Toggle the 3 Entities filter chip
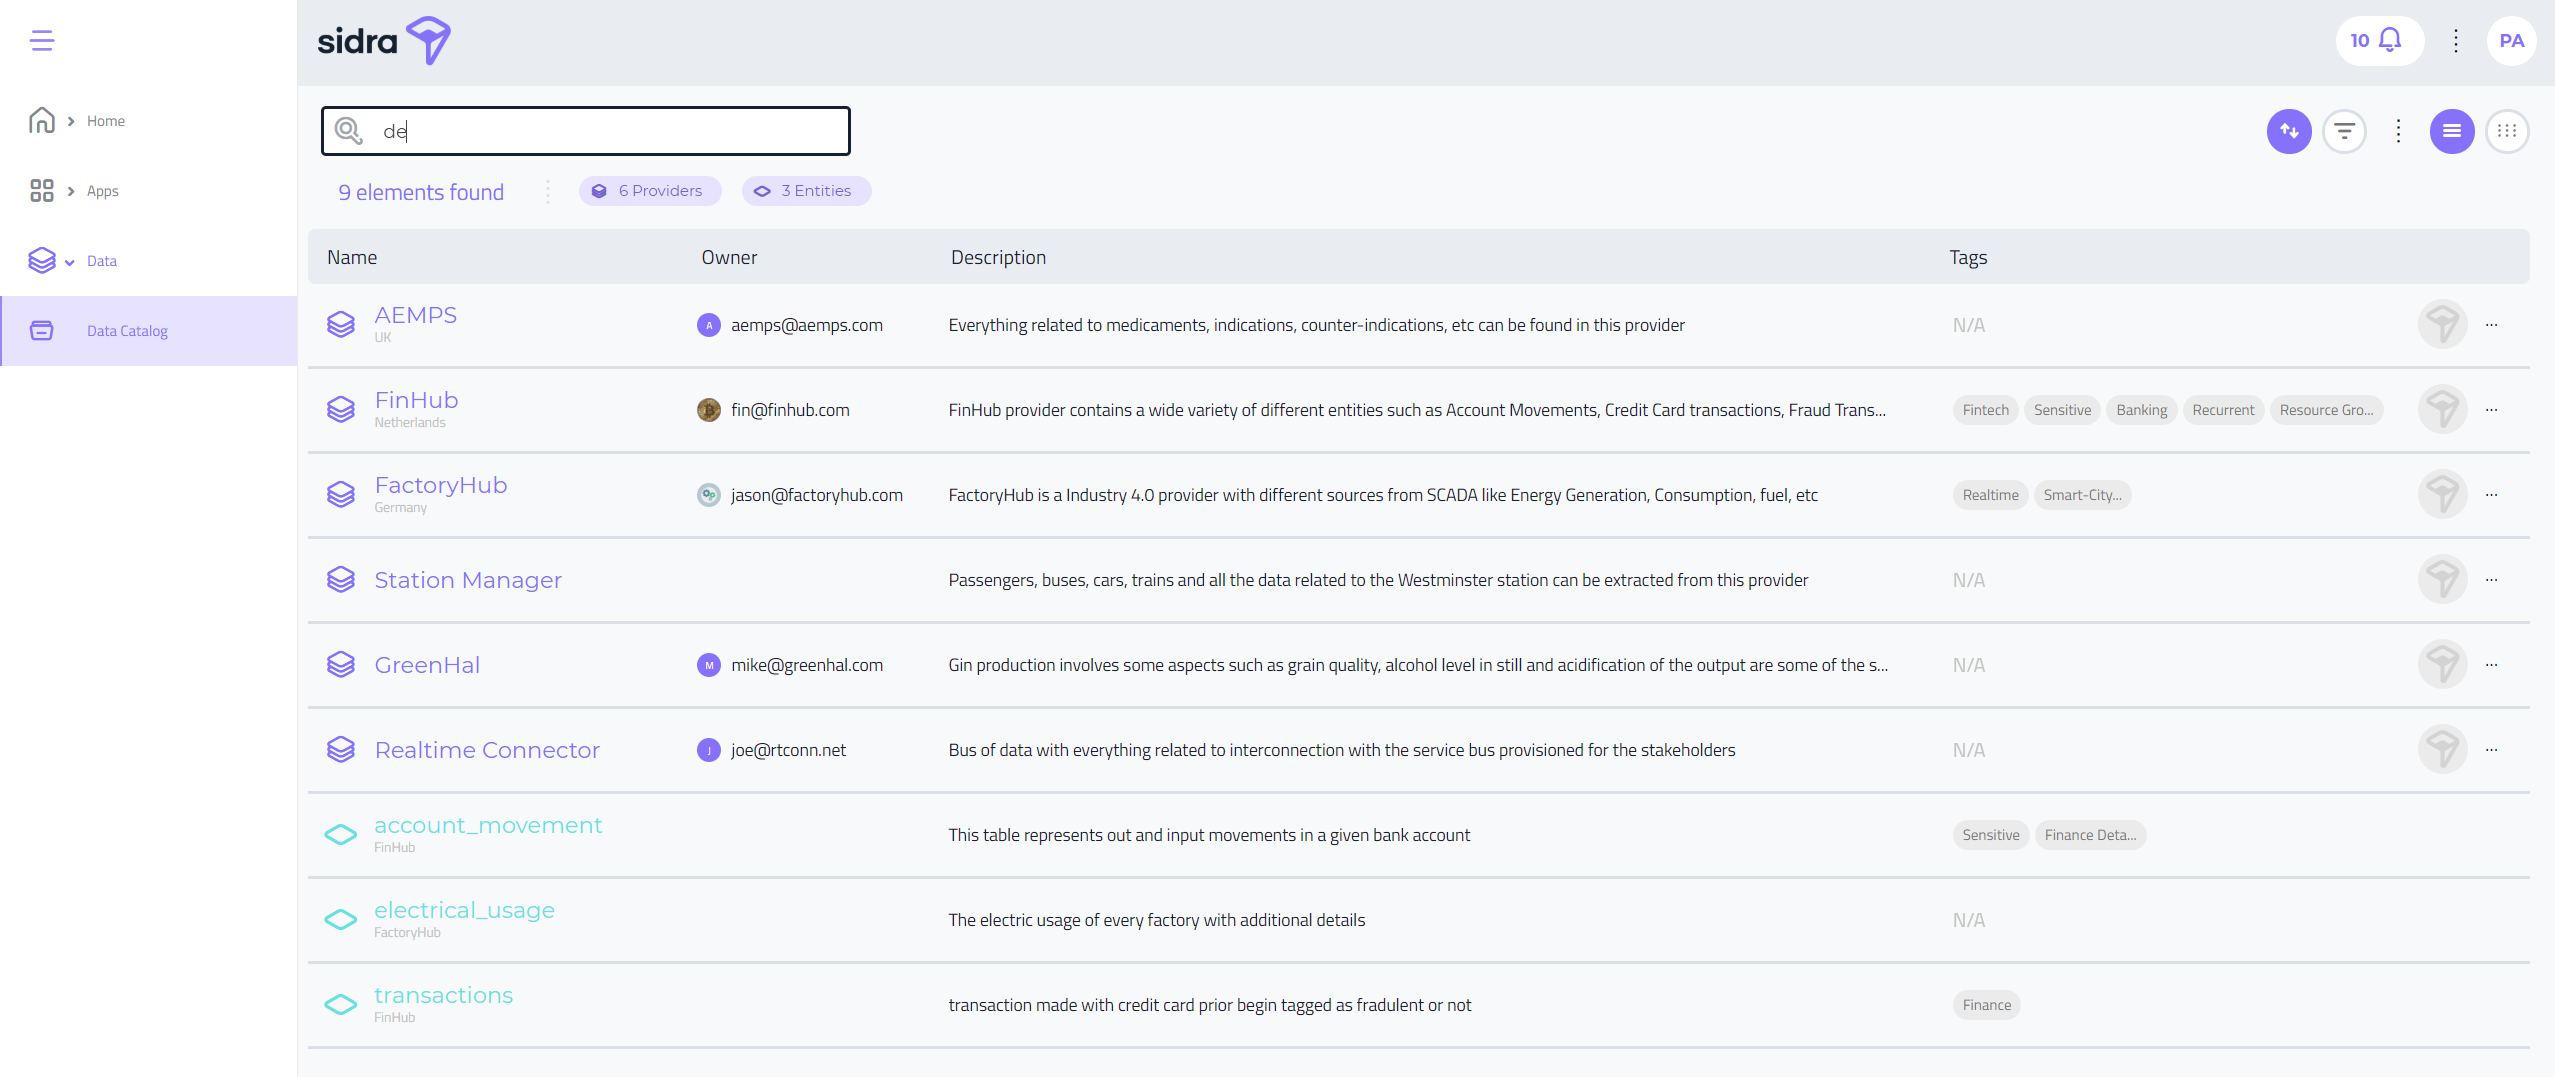Viewport: 2555px width, 1077px height. point(806,191)
